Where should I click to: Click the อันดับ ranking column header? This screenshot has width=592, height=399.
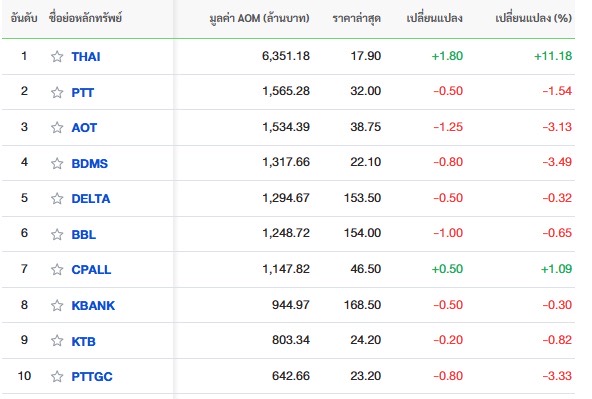tap(24, 18)
